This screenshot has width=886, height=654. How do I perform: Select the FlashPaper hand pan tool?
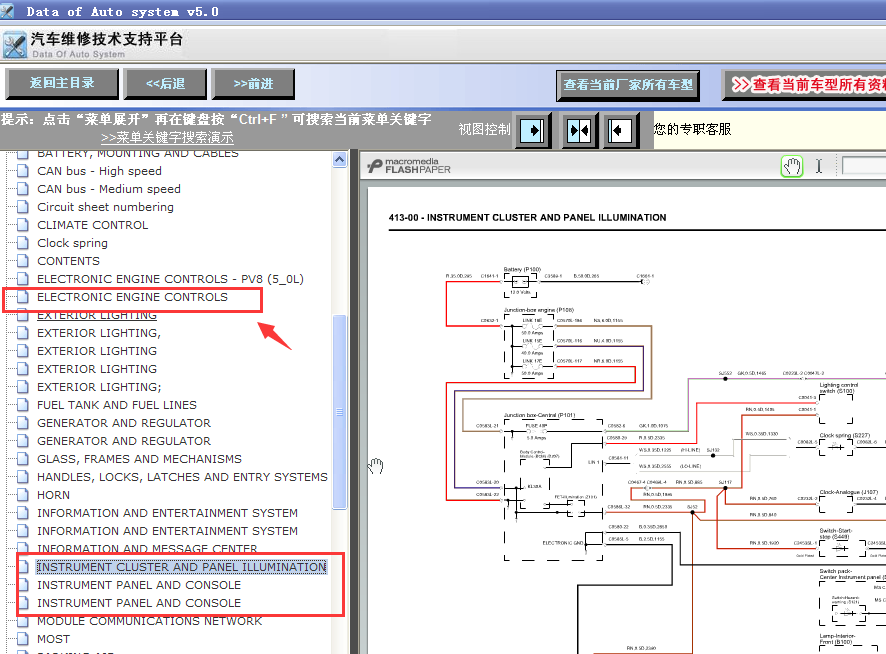click(792, 167)
